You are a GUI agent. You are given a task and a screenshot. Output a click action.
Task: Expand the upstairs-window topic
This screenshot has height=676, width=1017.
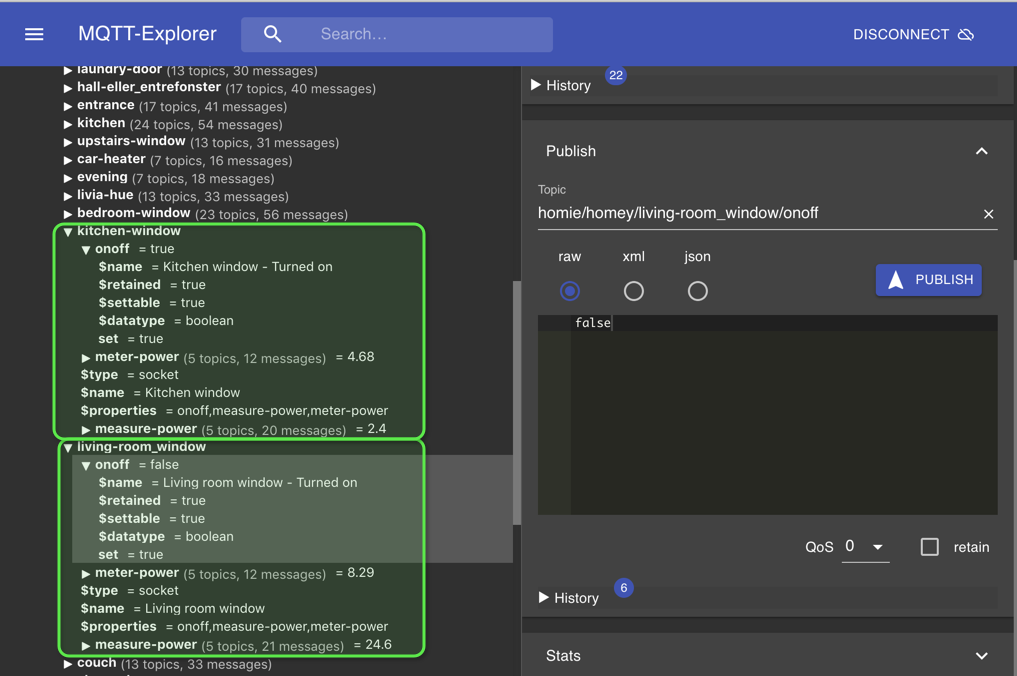point(68,142)
